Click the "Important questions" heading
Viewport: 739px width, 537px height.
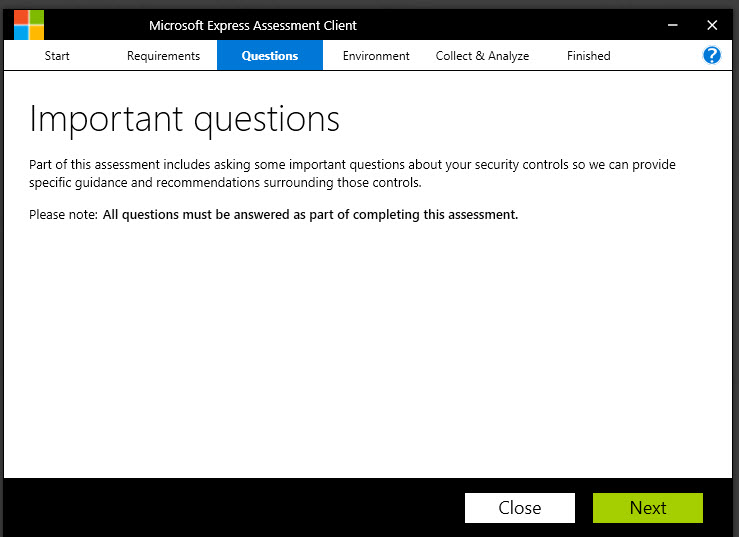pyautogui.click(x=185, y=119)
